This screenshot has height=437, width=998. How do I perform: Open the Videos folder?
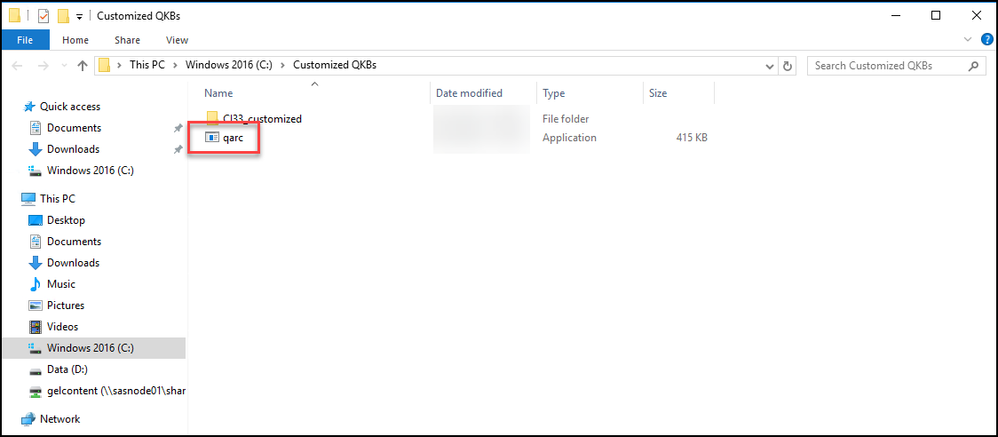click(x=62, y=326)
